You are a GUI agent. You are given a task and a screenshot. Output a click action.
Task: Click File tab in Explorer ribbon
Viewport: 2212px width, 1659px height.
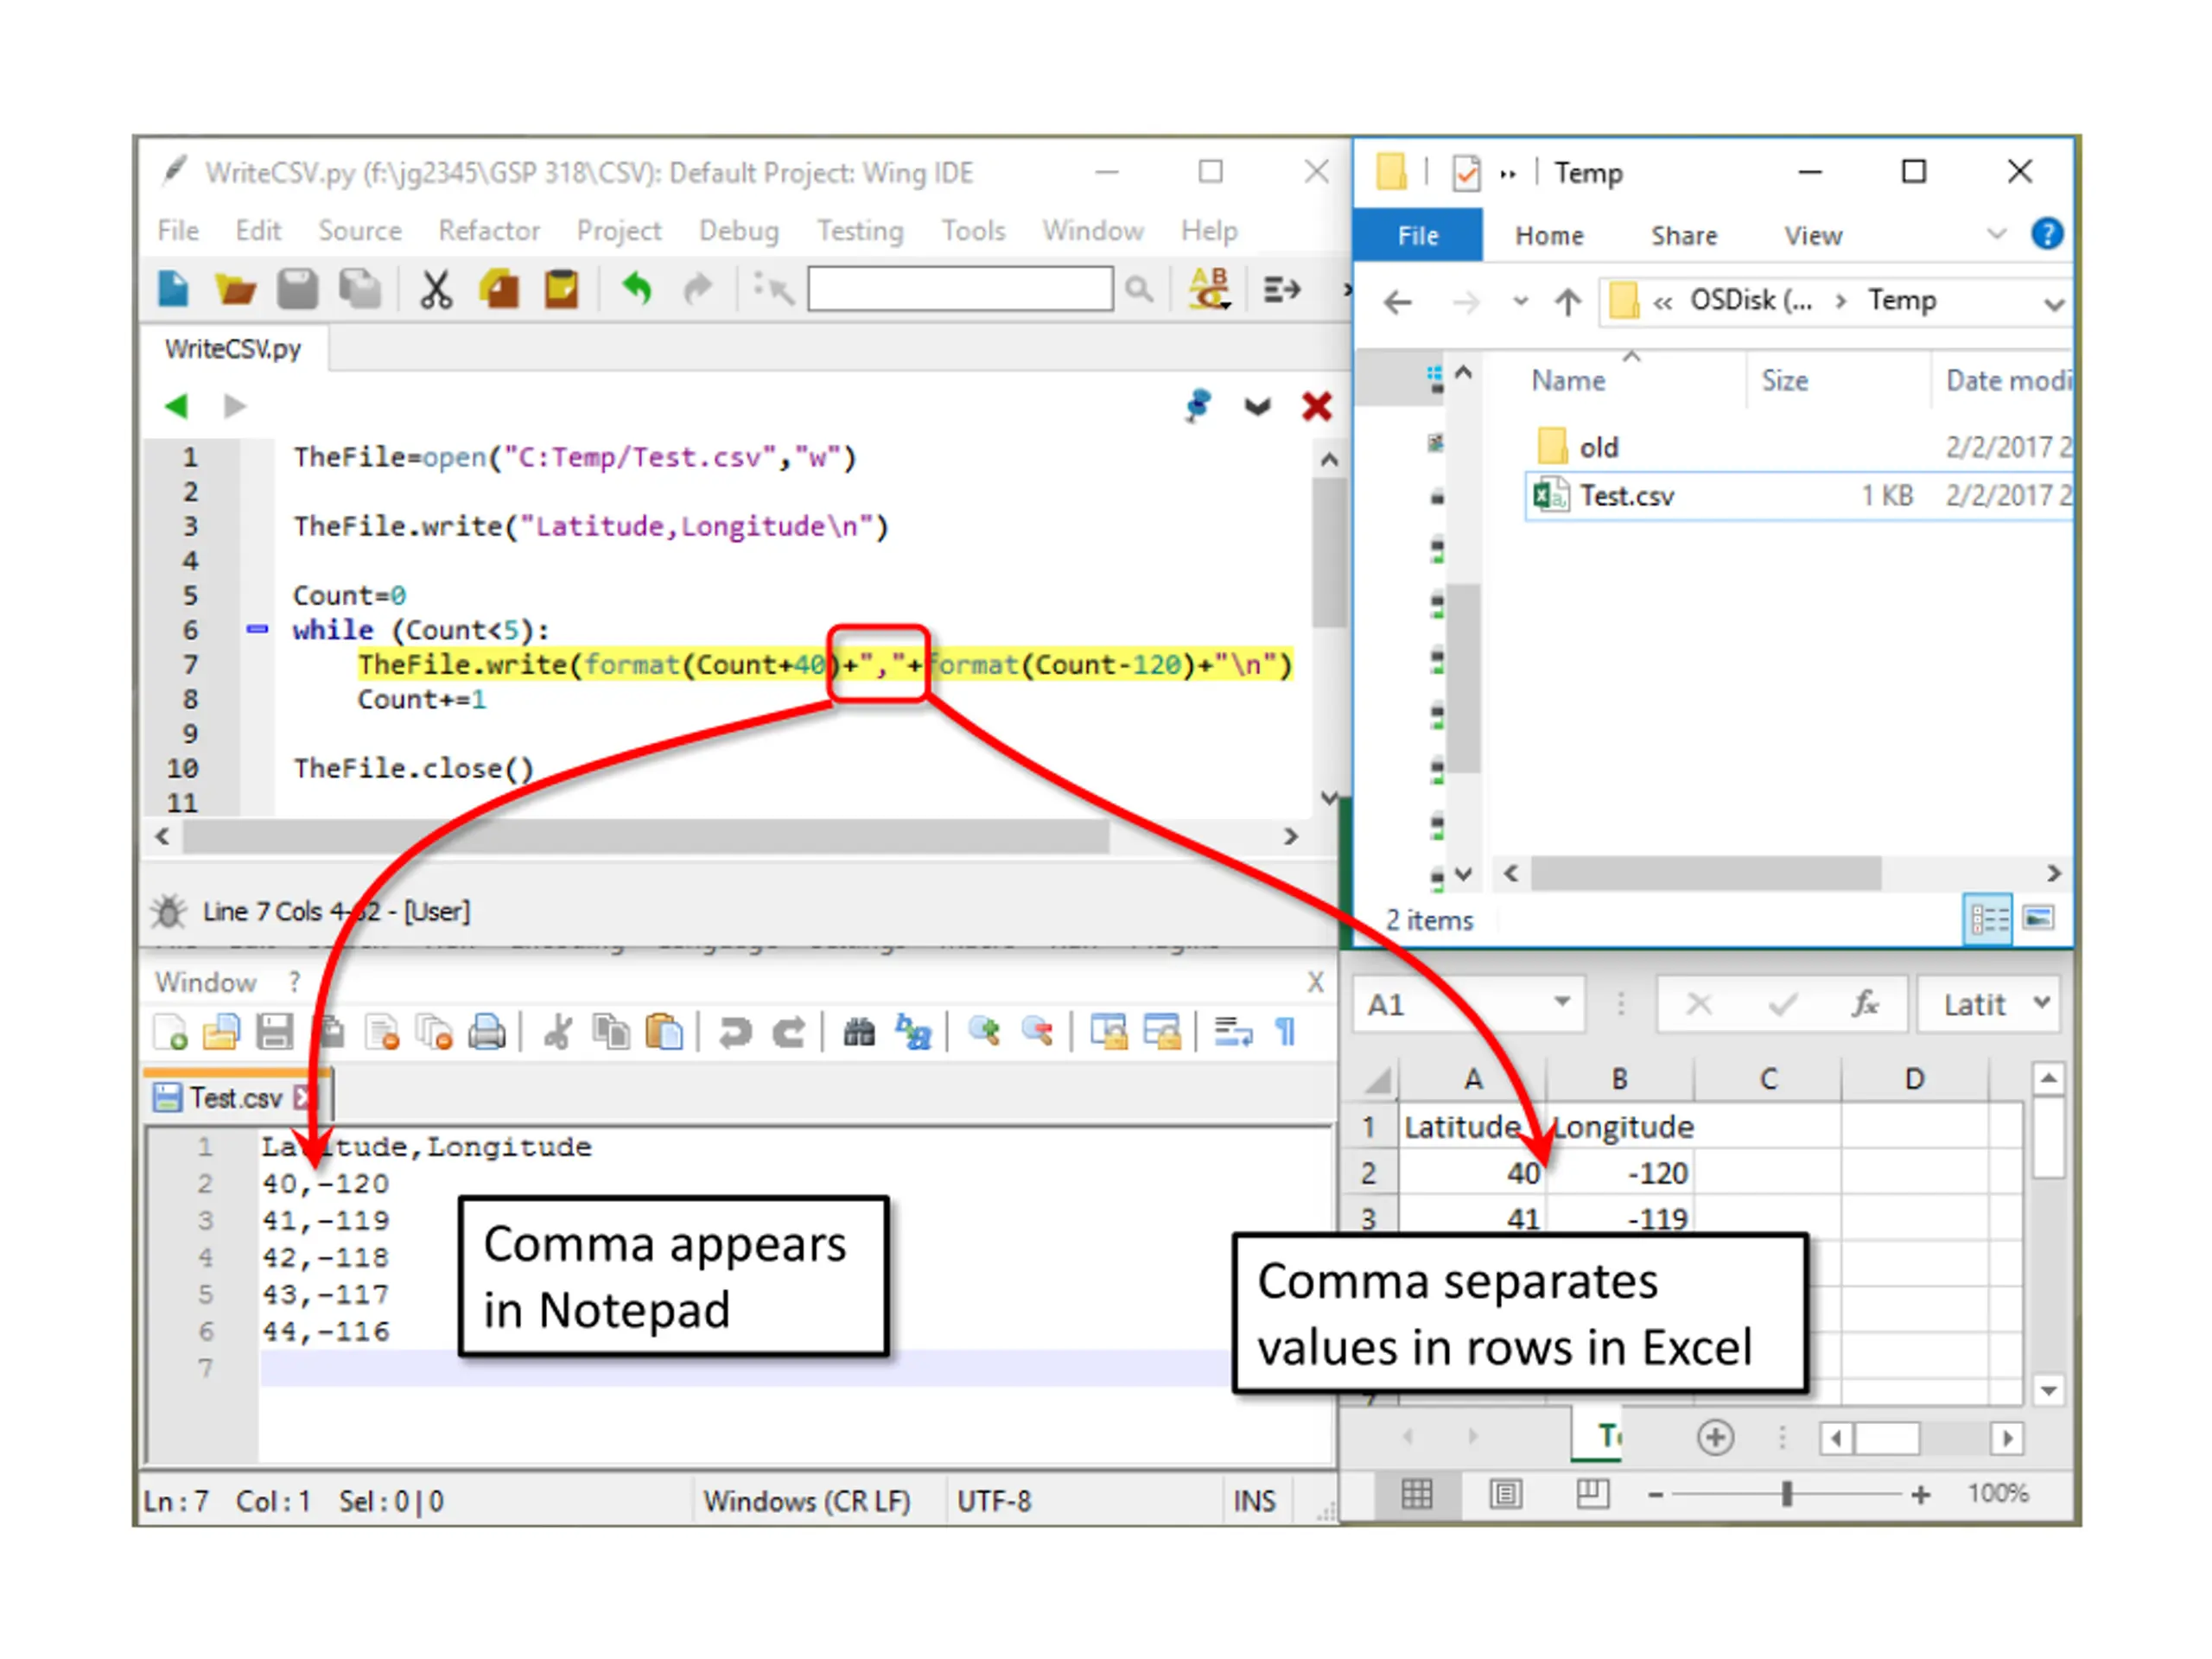pyautogui.click(x=1418, y=236)
